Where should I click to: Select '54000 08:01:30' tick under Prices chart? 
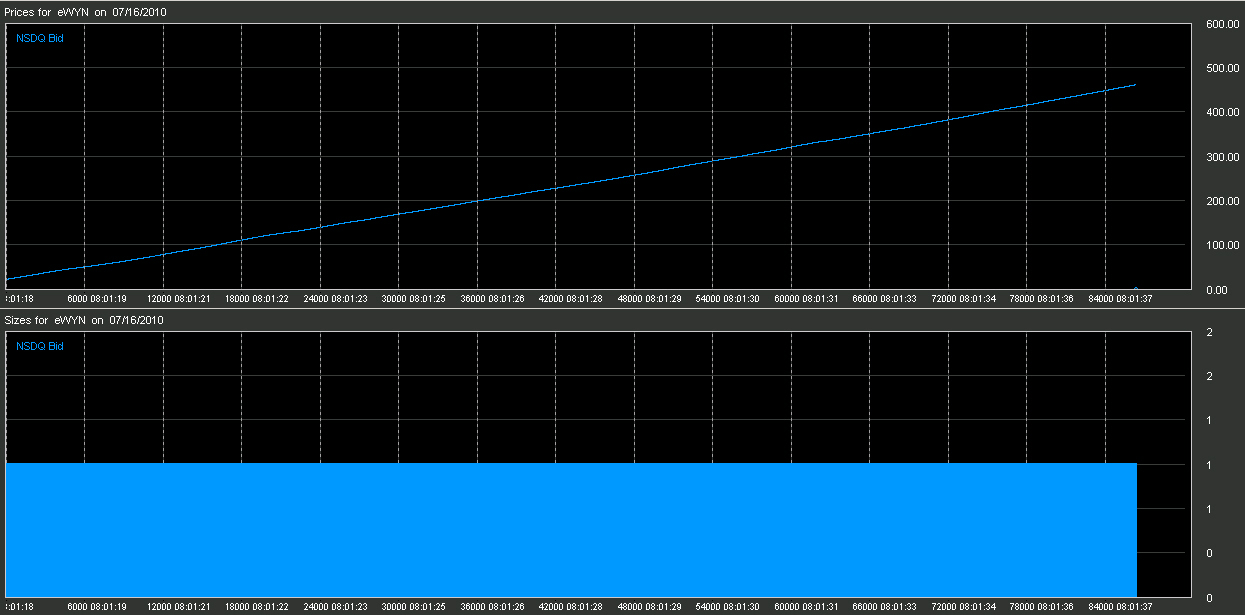pyautogui.click(x=728, y=299)
